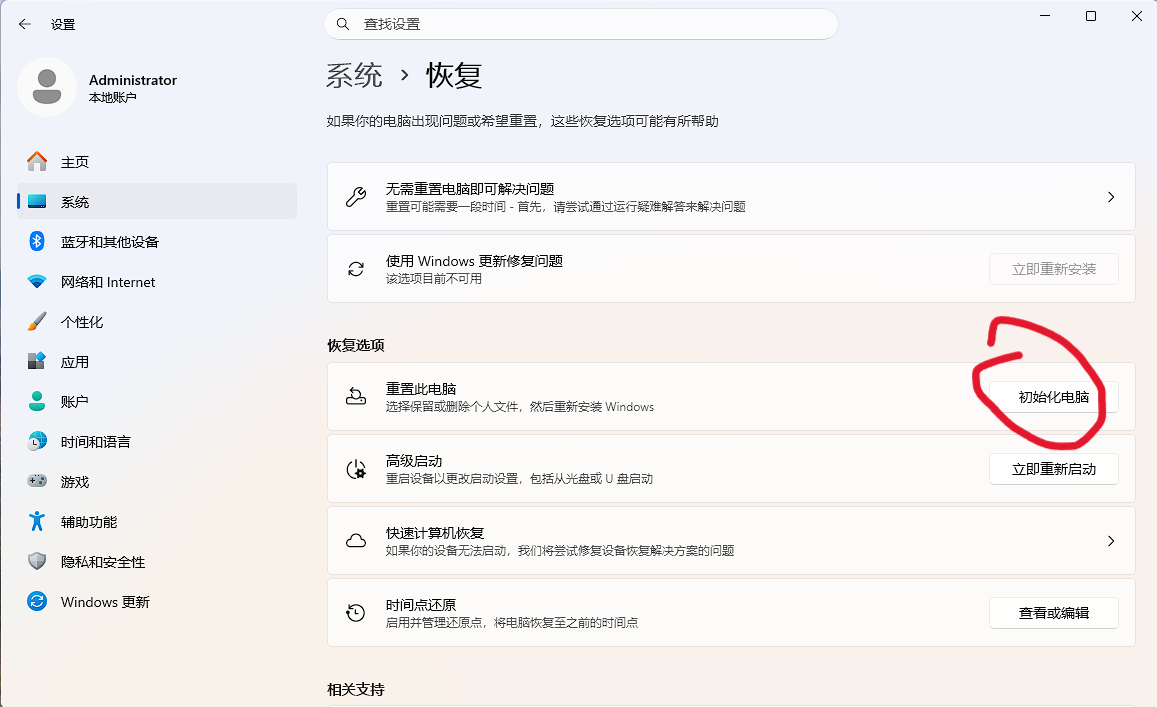Screen dimensions: 1157x707
Task: Click the 本地账户 label under Administrator
Action: click(112, 97)
